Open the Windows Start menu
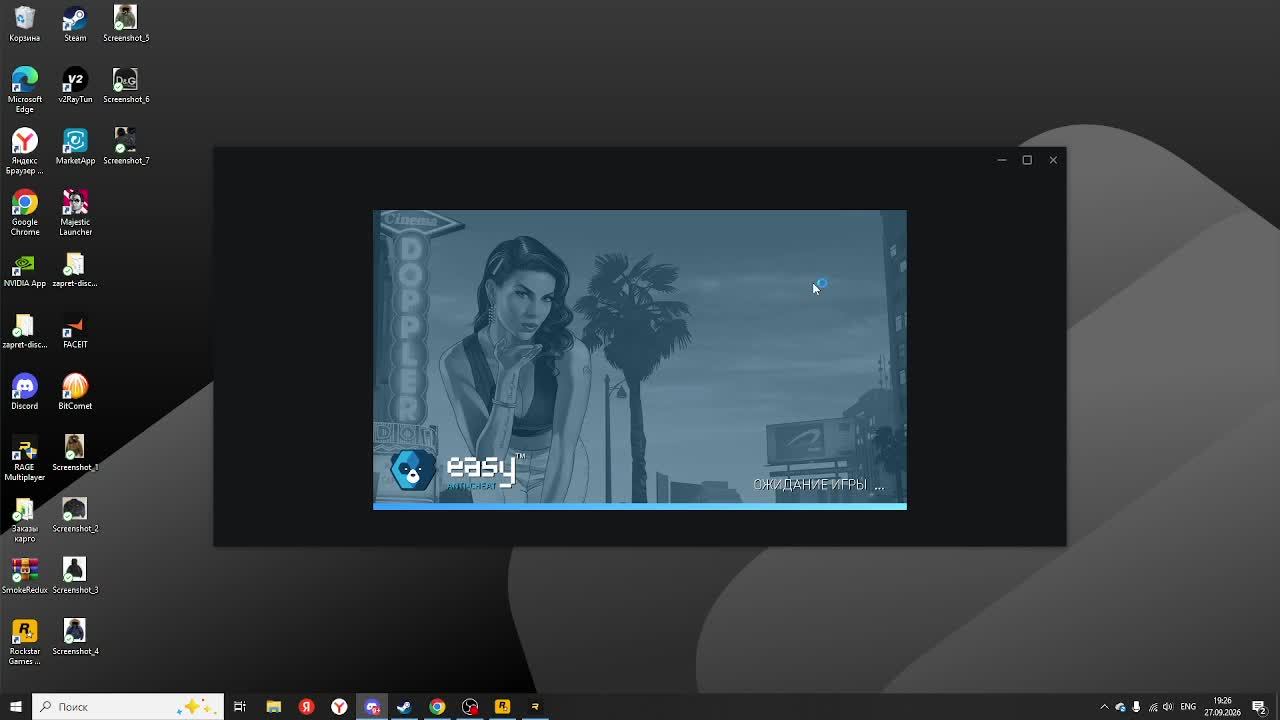Screen dimensions: 1280x720 pyautogui.click(x=15, y=707)
